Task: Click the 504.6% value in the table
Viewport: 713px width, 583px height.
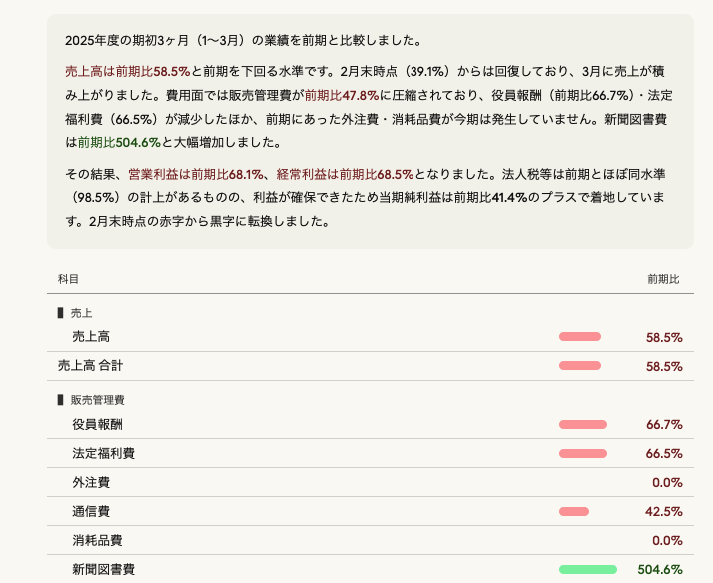Action: pos(659,570)
